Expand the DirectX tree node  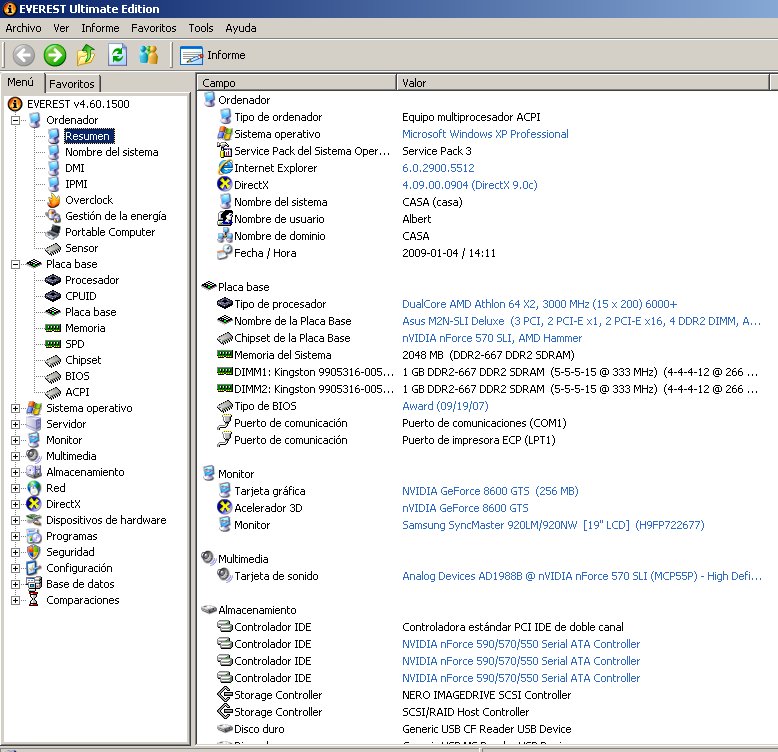coord(16,504)
